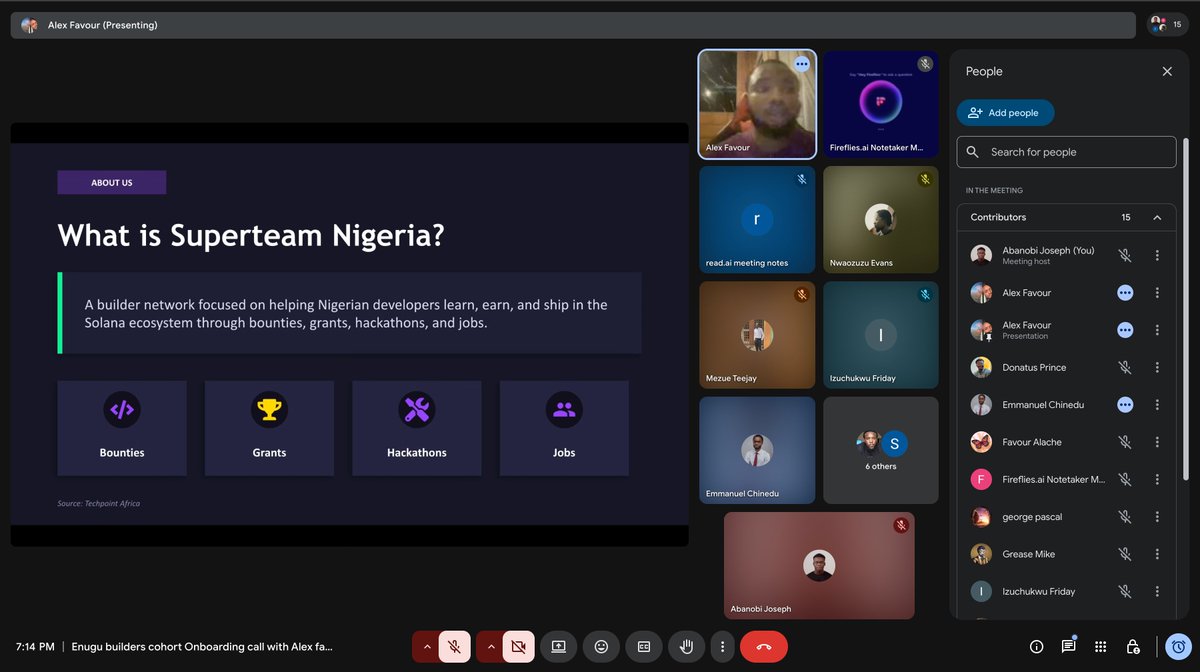The image size is (1200, 672).
Task: Select the Emmanuel Chinedu video tile
Action: pos(757,450)
